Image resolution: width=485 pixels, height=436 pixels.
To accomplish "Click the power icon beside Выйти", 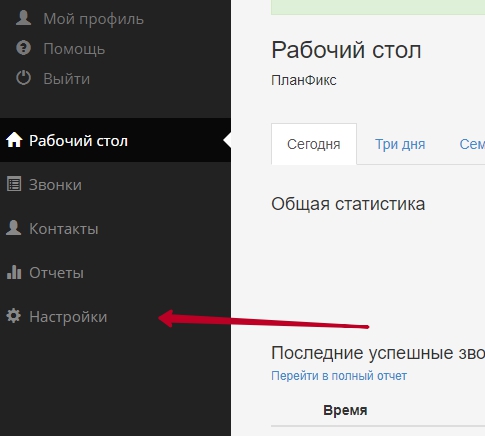I will click(23, 78).
